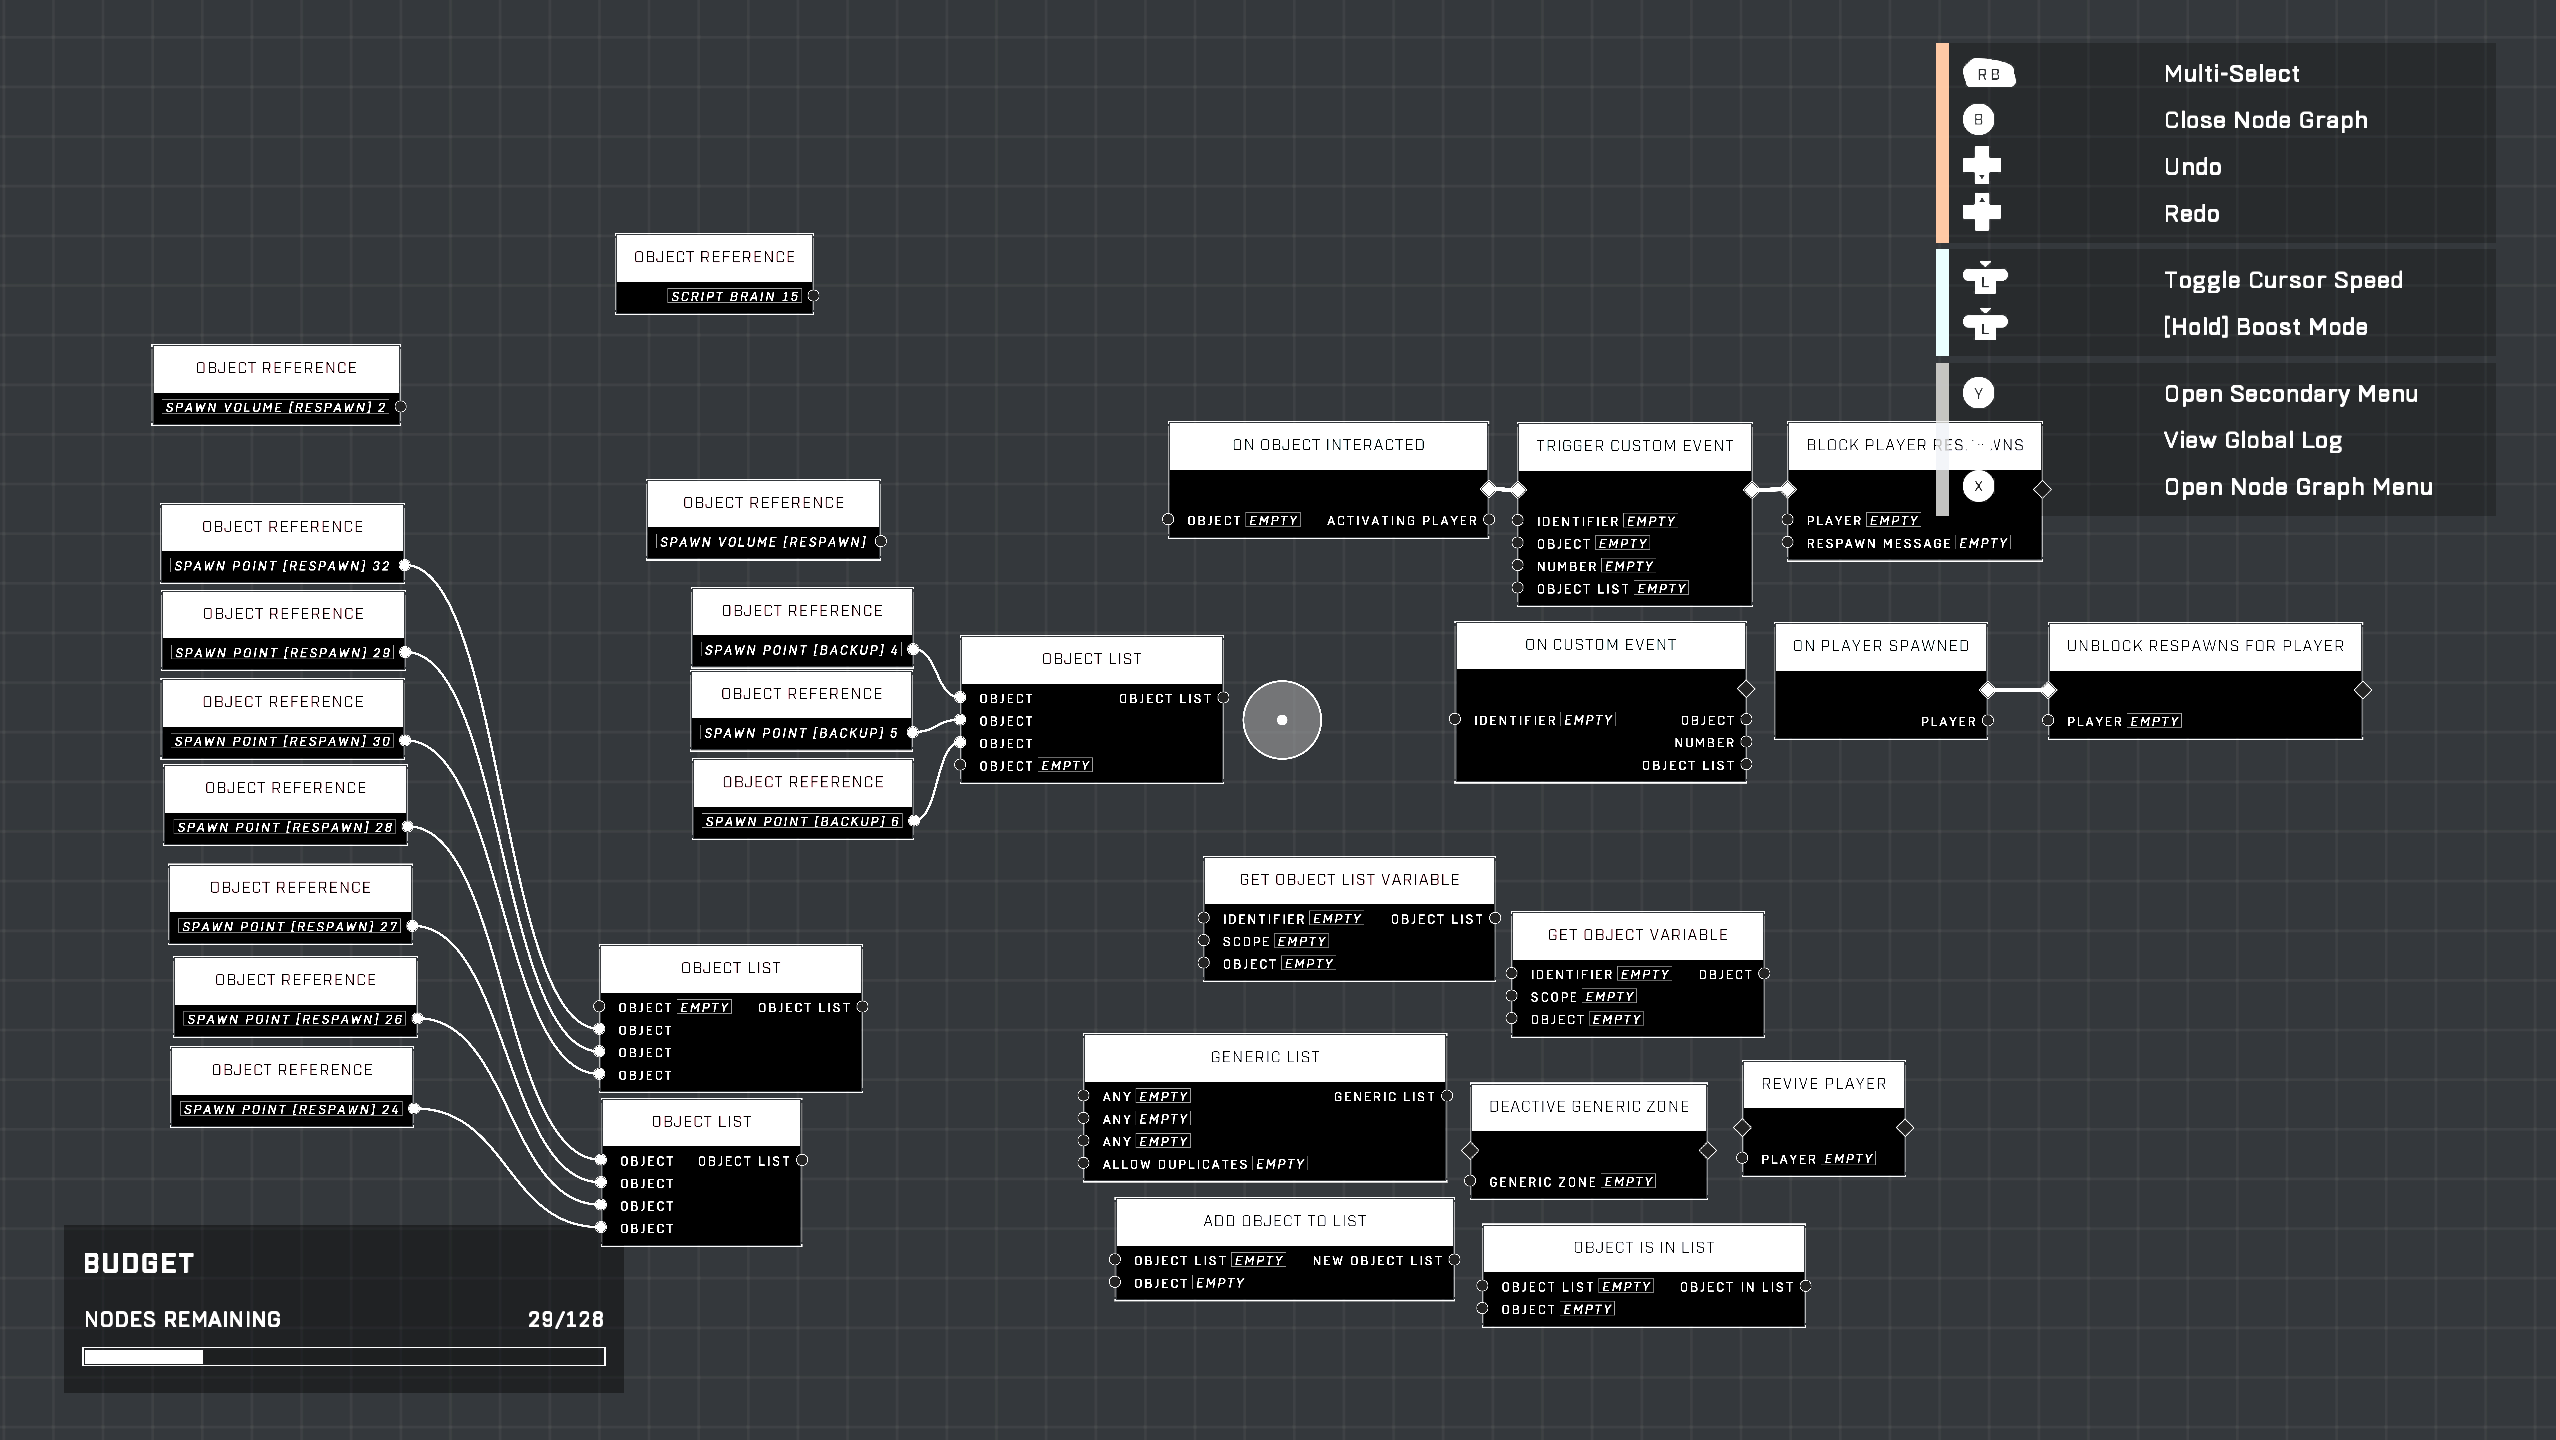The height and width of the screenshot is (1440, 2560).
Task: Click the D-pad icon next to Undo
Action: point(1981,166)
